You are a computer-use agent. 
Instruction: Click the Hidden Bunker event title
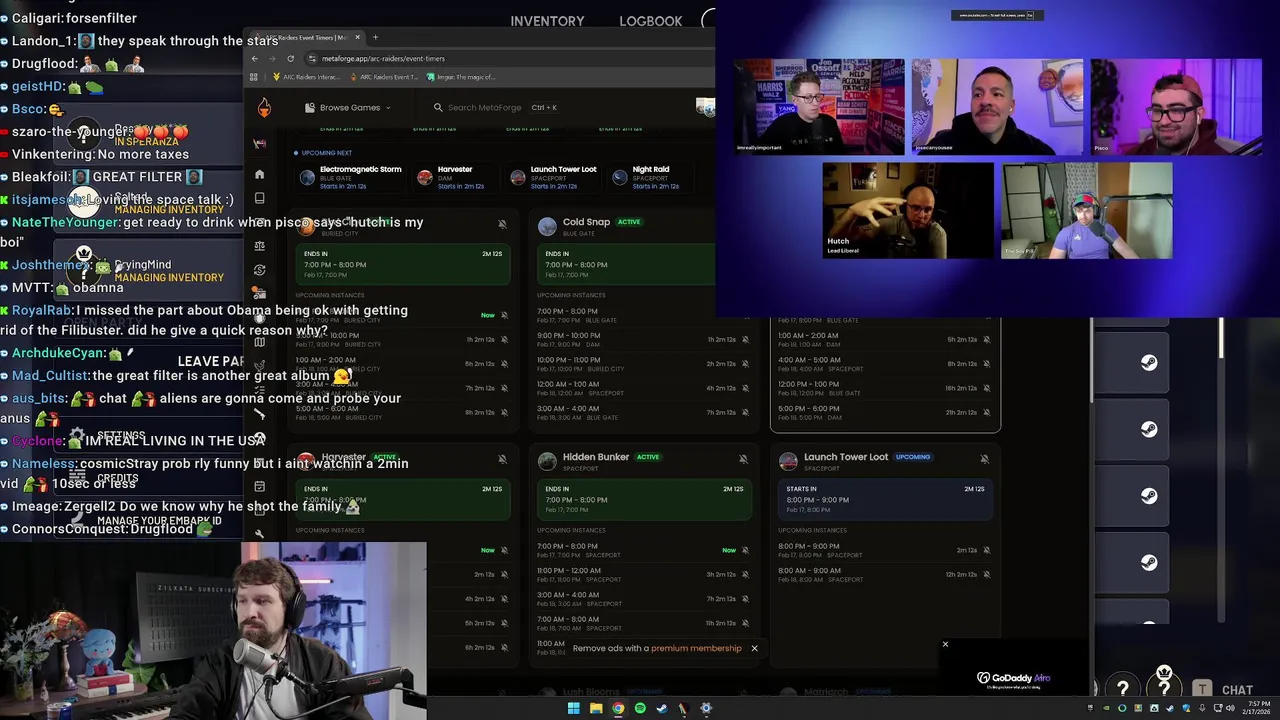pyautogui.click(x=596, y=457)
